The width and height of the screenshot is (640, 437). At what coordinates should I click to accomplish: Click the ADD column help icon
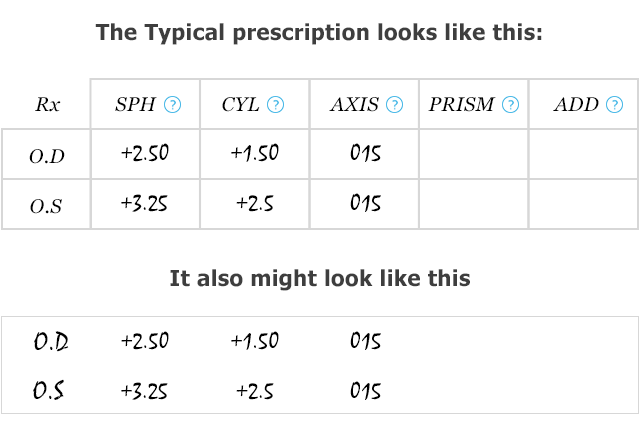615,104
